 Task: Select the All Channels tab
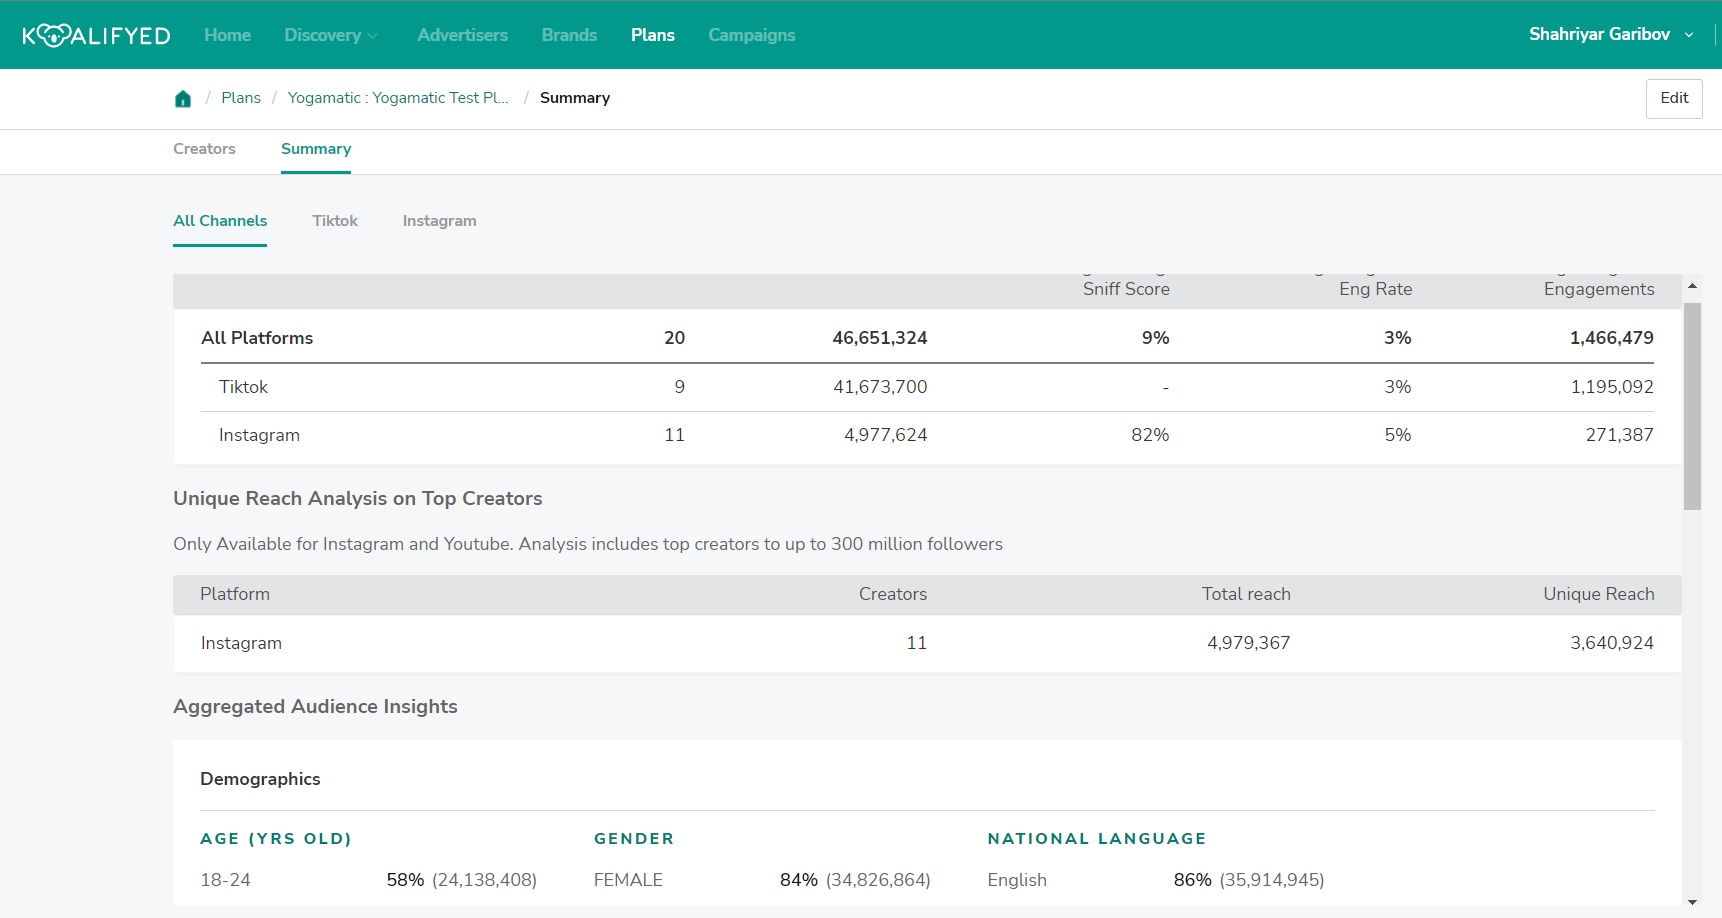220,221
